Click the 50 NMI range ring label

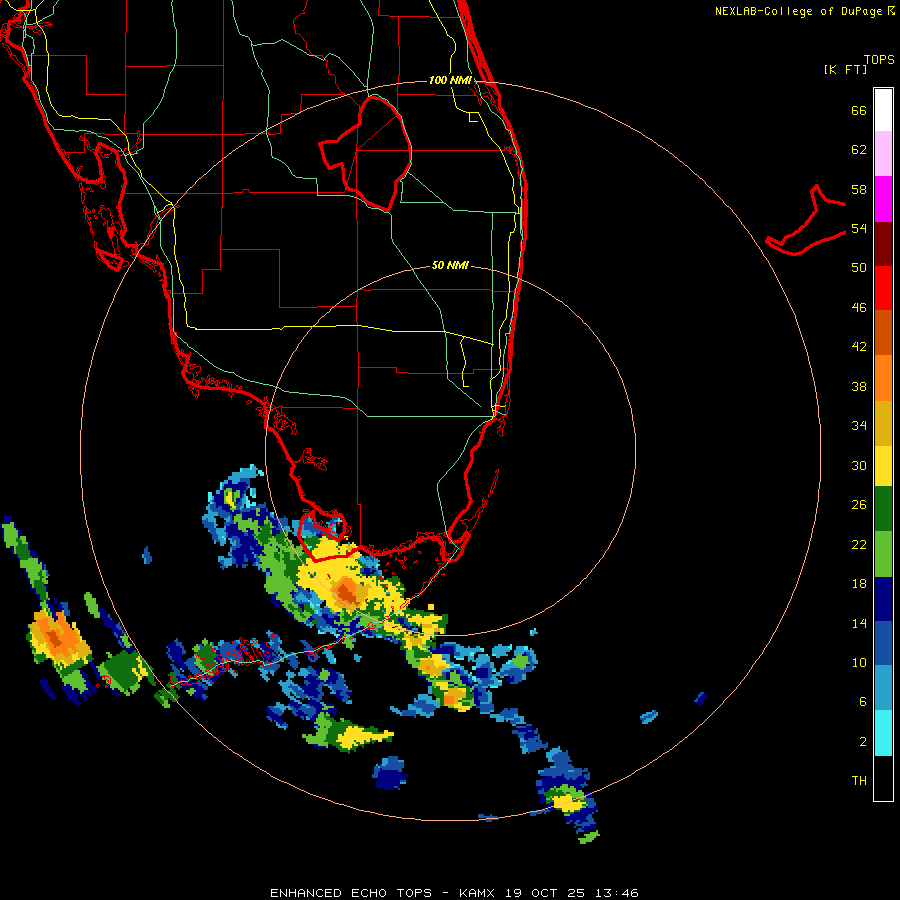(x=450, y=265)
